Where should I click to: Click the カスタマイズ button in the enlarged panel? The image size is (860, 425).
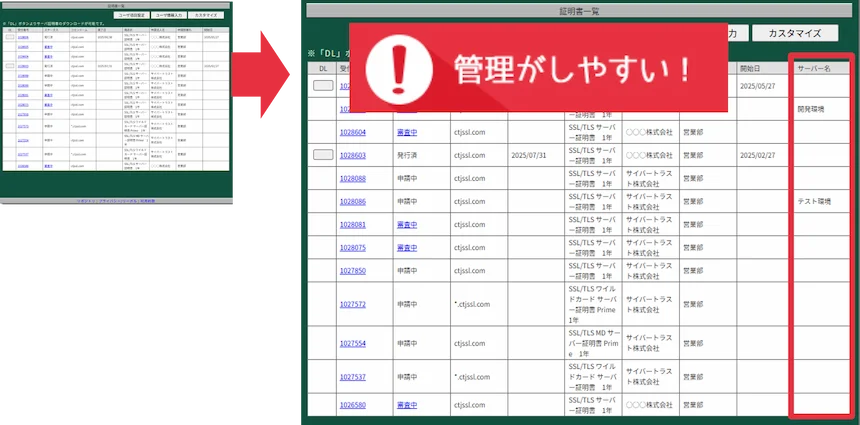pos(787,33)
